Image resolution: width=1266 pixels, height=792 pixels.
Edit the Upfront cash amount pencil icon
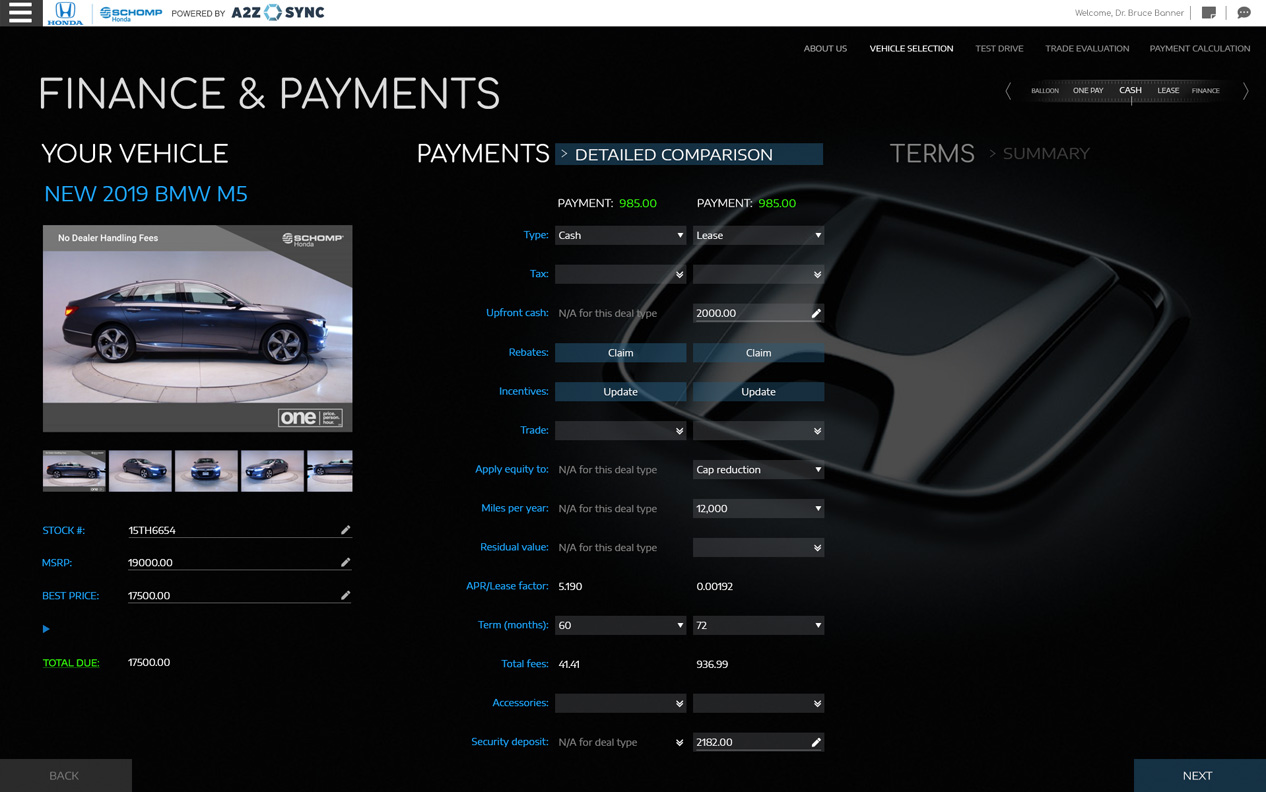pyautogui.click(x=816, y=314)
